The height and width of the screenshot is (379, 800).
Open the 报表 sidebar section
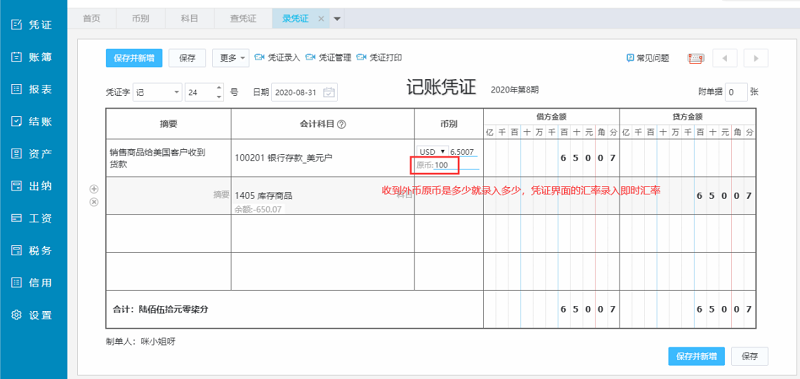pos(33,89)
